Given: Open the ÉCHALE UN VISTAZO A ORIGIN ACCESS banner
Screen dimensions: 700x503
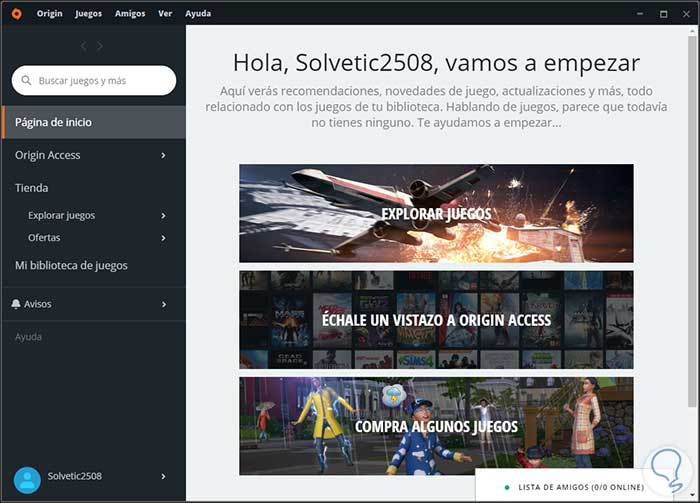Looking at the screenshot, I should click(436, 320).
